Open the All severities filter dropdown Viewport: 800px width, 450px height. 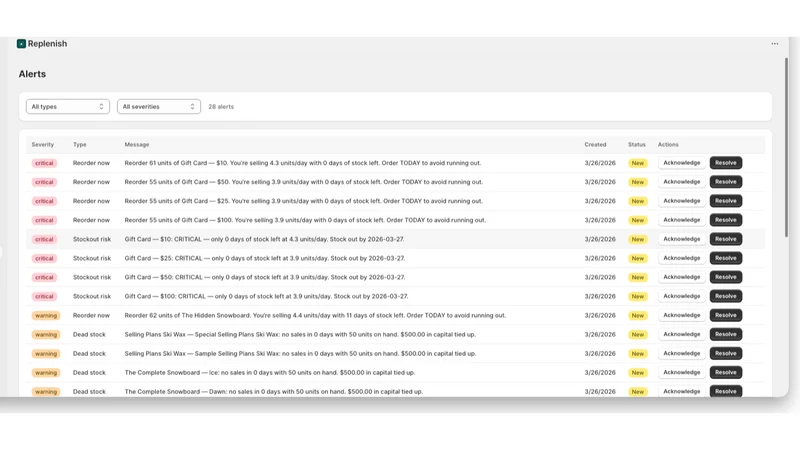tap(159, 107)
